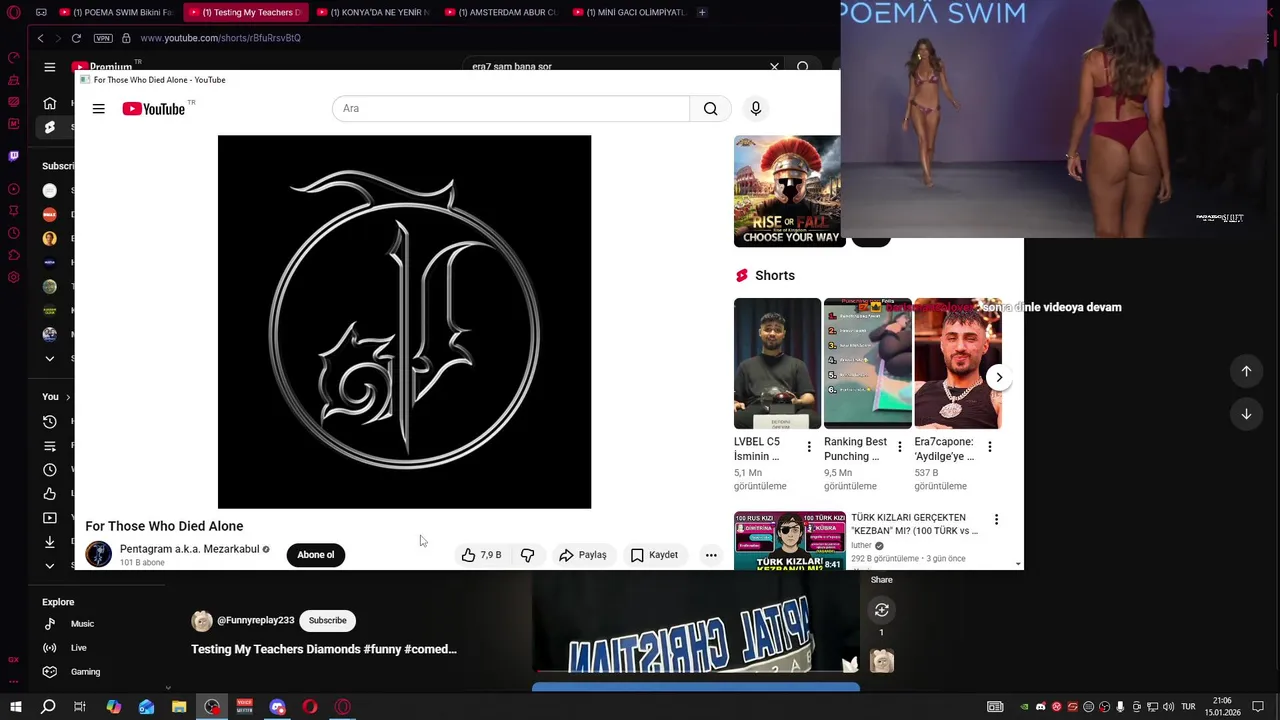The image size is (1280, 720).
Task: Go to previous short with up arrow
Action: click(1246, 371)
